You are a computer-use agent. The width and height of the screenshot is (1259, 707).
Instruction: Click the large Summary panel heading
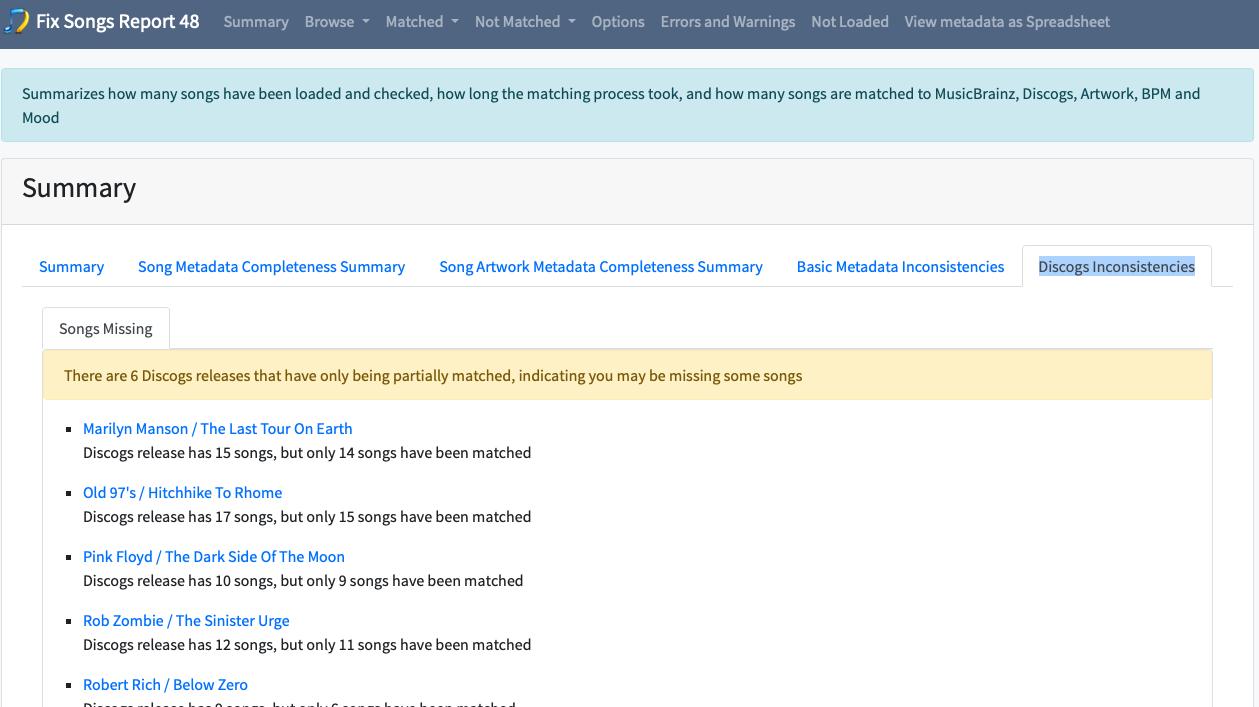coord(79,188)
